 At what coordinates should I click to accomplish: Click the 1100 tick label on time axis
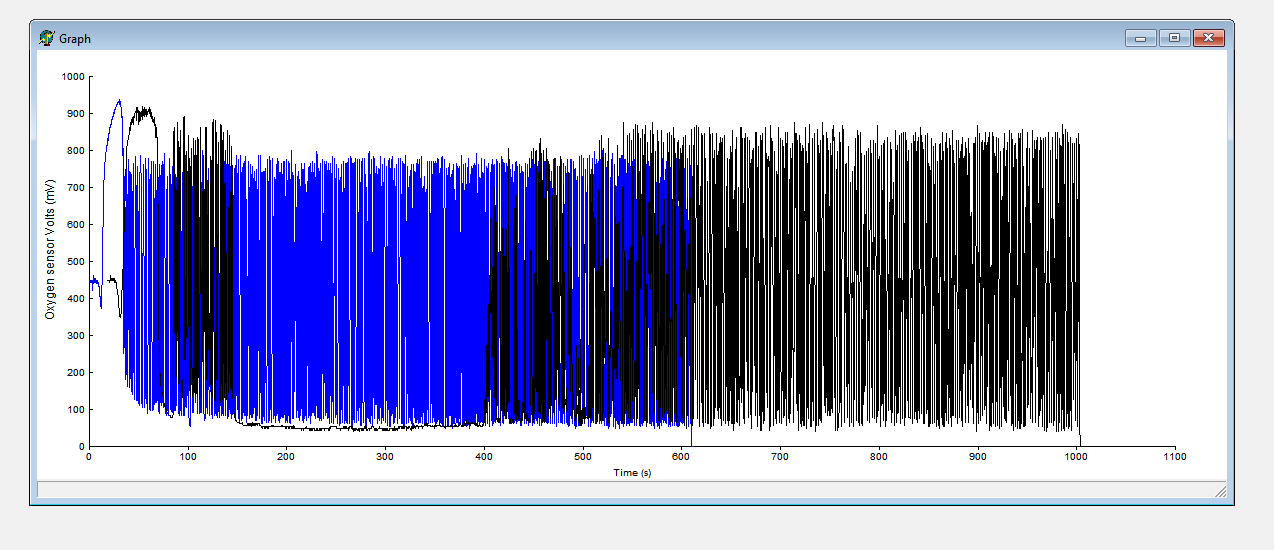(x=1175, y=457)
